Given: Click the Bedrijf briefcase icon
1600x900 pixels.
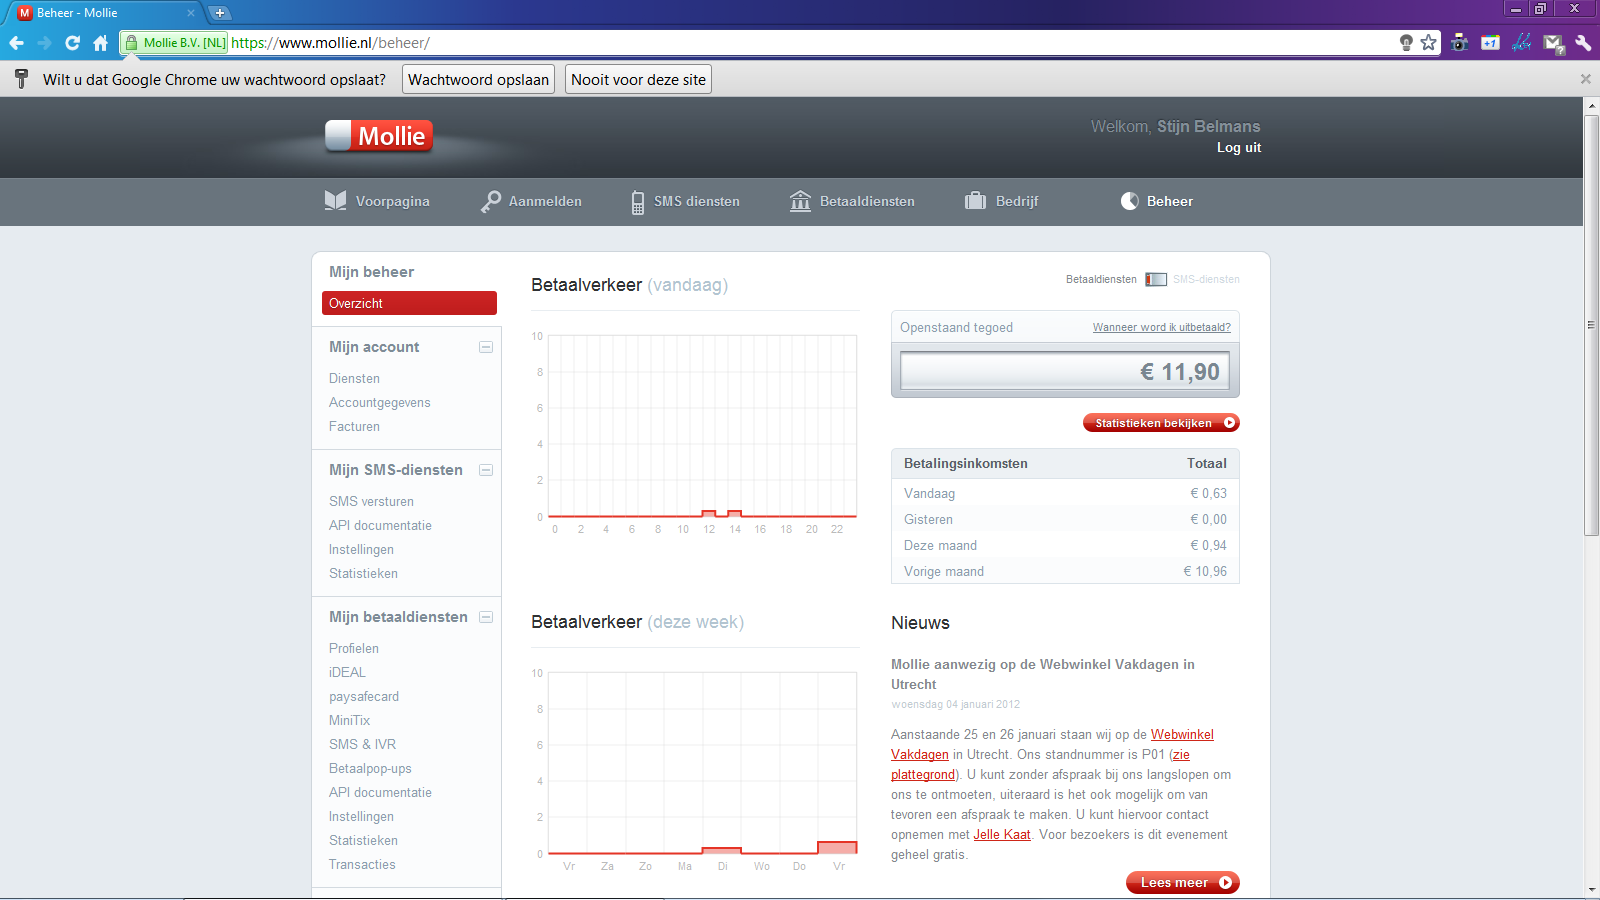Looking at the screenshot, I should pyautogui.click(x=975, y=201).
